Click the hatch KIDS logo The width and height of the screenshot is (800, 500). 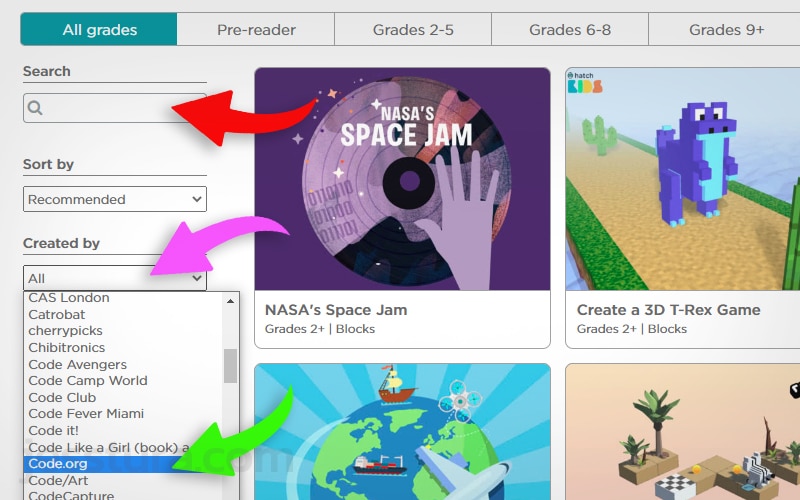coord(585,82)
